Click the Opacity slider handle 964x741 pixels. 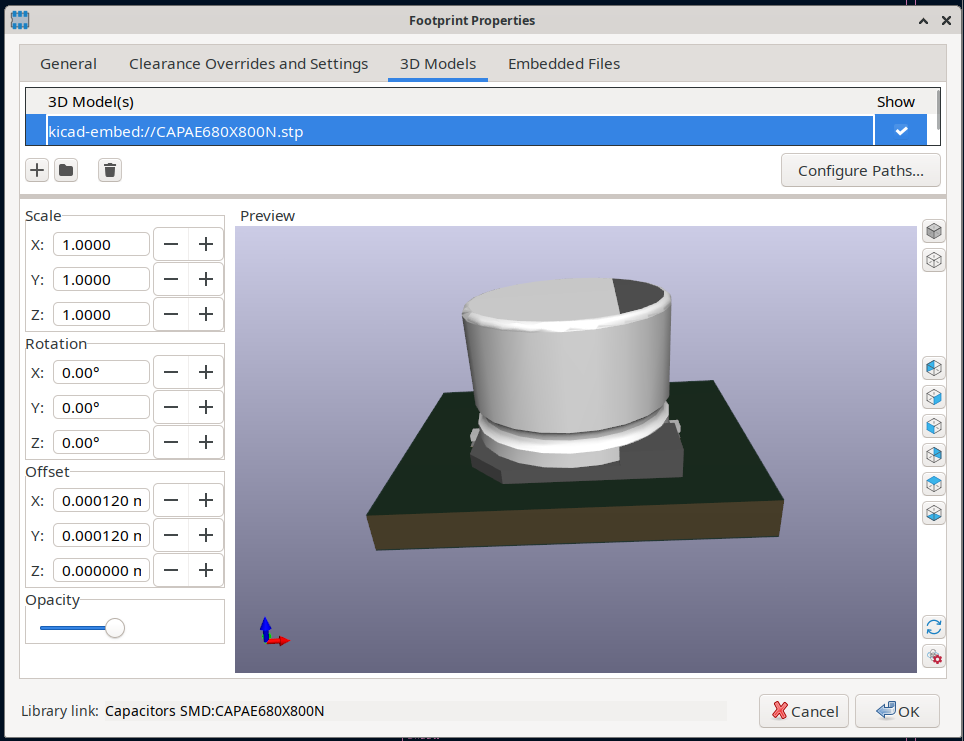(115, 628)
